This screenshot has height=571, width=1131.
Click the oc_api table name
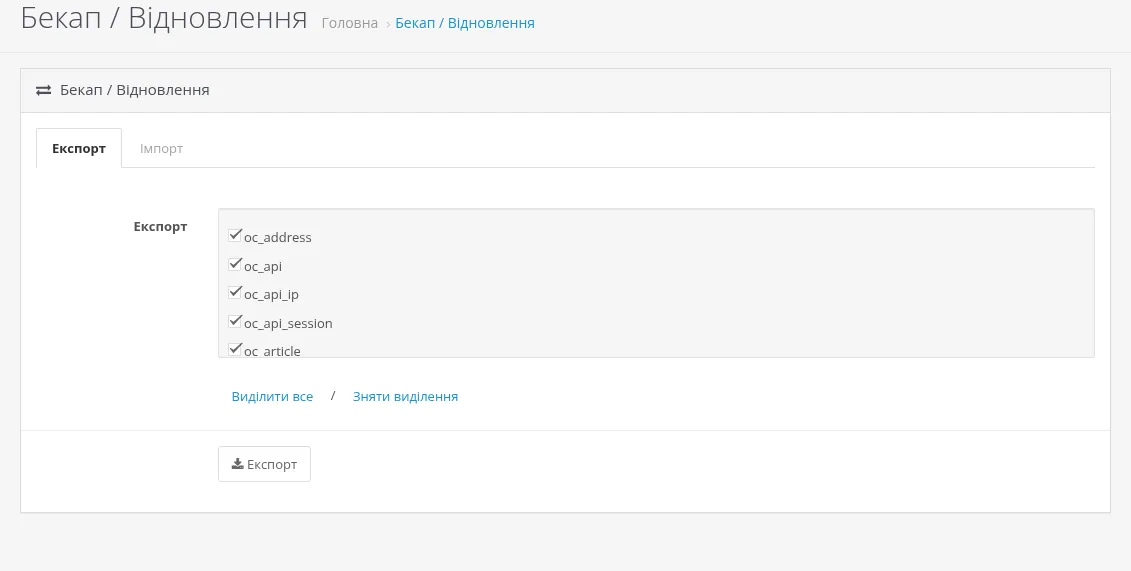click(263, 266)
